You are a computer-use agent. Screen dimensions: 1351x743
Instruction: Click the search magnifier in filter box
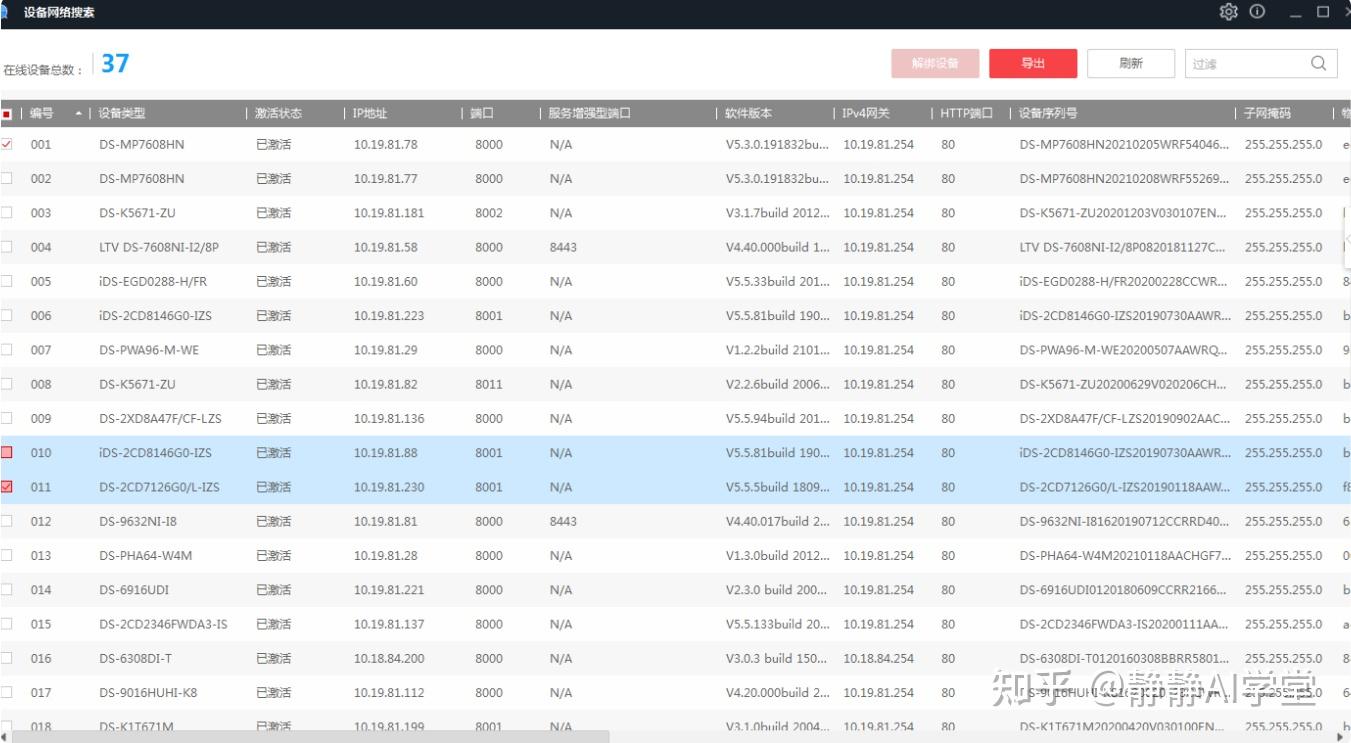[x=1319, y=63]
